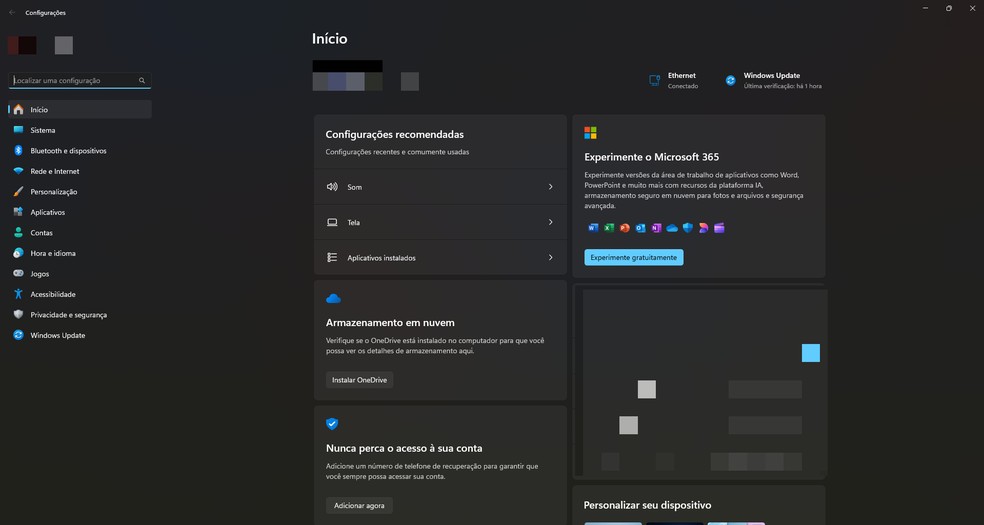
Task: Click the Adicionar agora button
Action: click(359, 506)
